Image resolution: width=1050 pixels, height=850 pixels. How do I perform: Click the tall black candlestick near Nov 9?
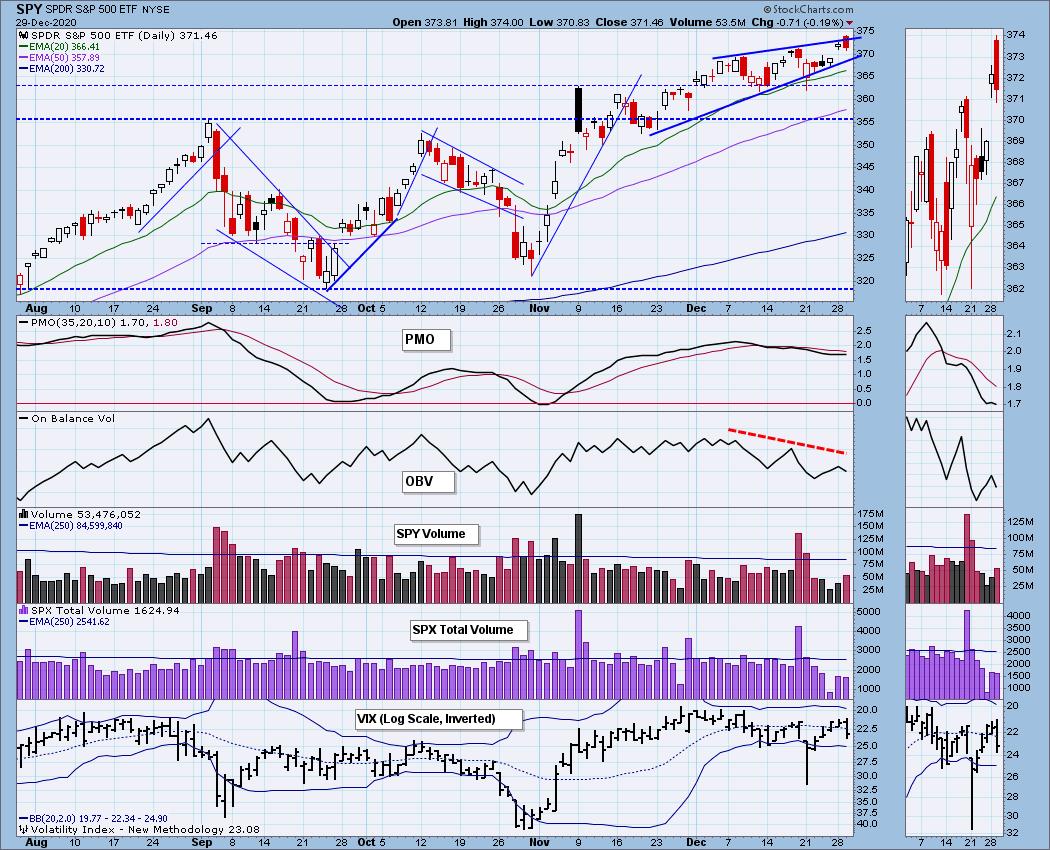click(x=578, y=109)
